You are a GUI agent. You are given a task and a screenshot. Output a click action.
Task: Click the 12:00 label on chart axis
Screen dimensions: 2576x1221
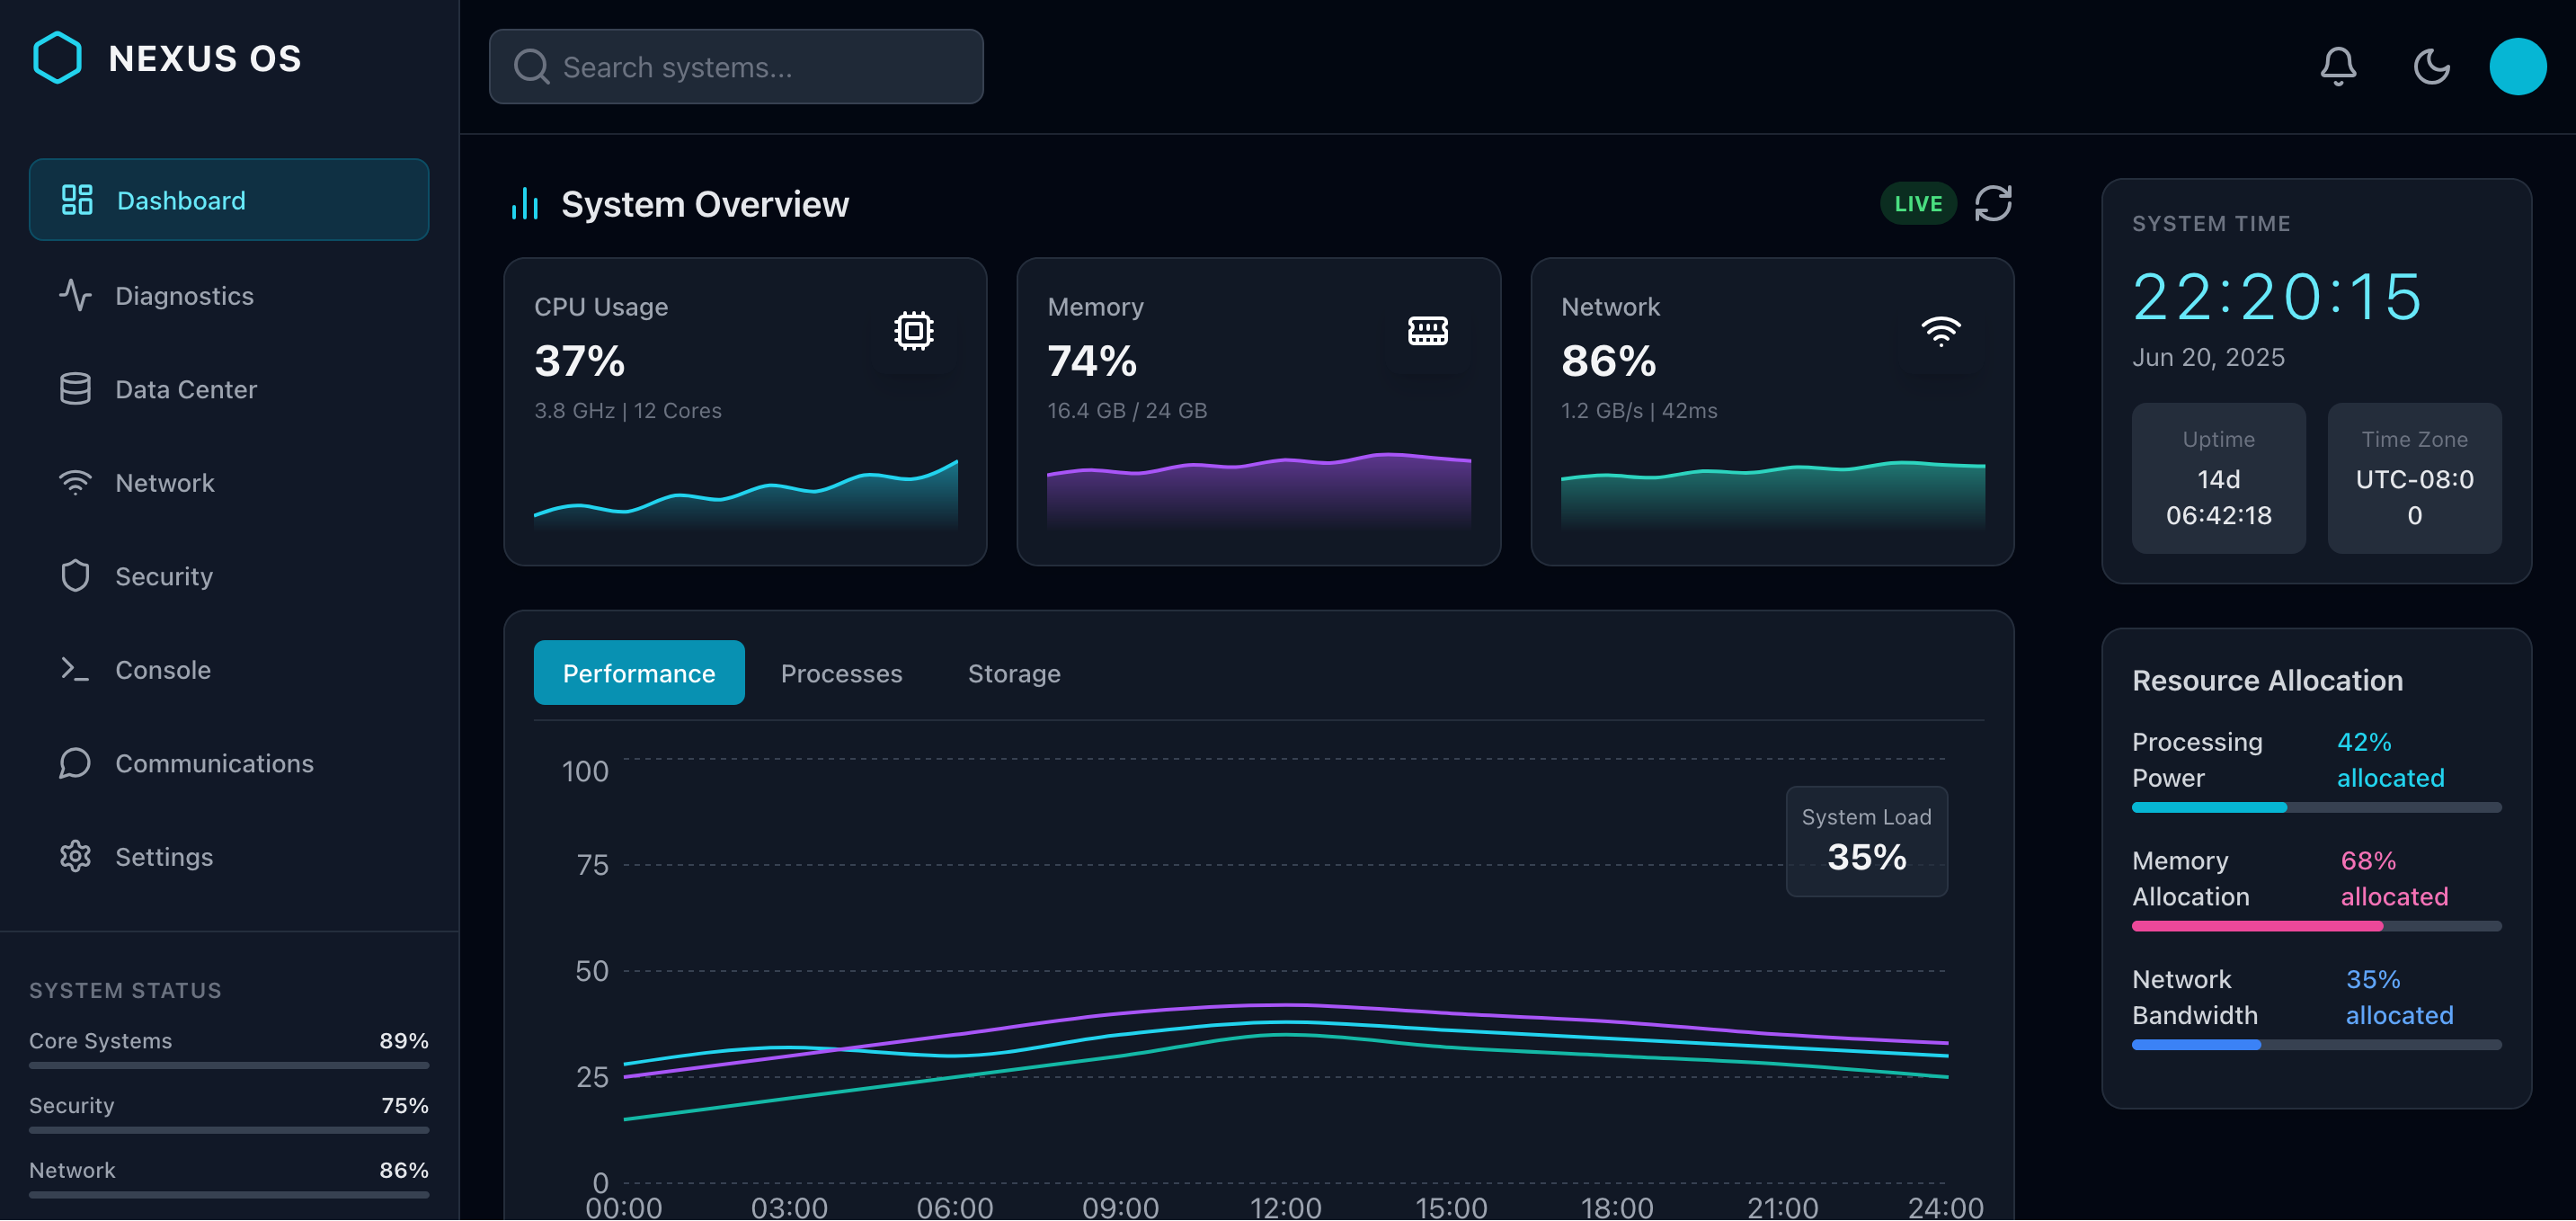point(1285,1207)
